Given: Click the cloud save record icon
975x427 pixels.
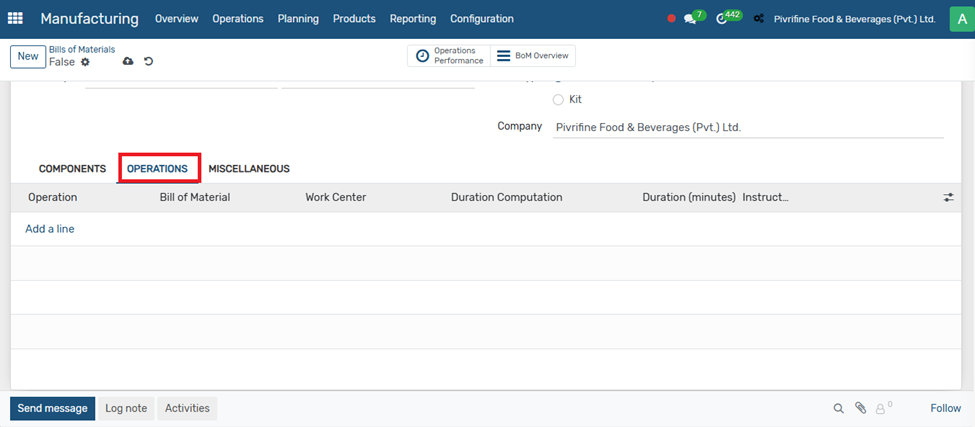Looking at the screenshot, I should [128, 62].
